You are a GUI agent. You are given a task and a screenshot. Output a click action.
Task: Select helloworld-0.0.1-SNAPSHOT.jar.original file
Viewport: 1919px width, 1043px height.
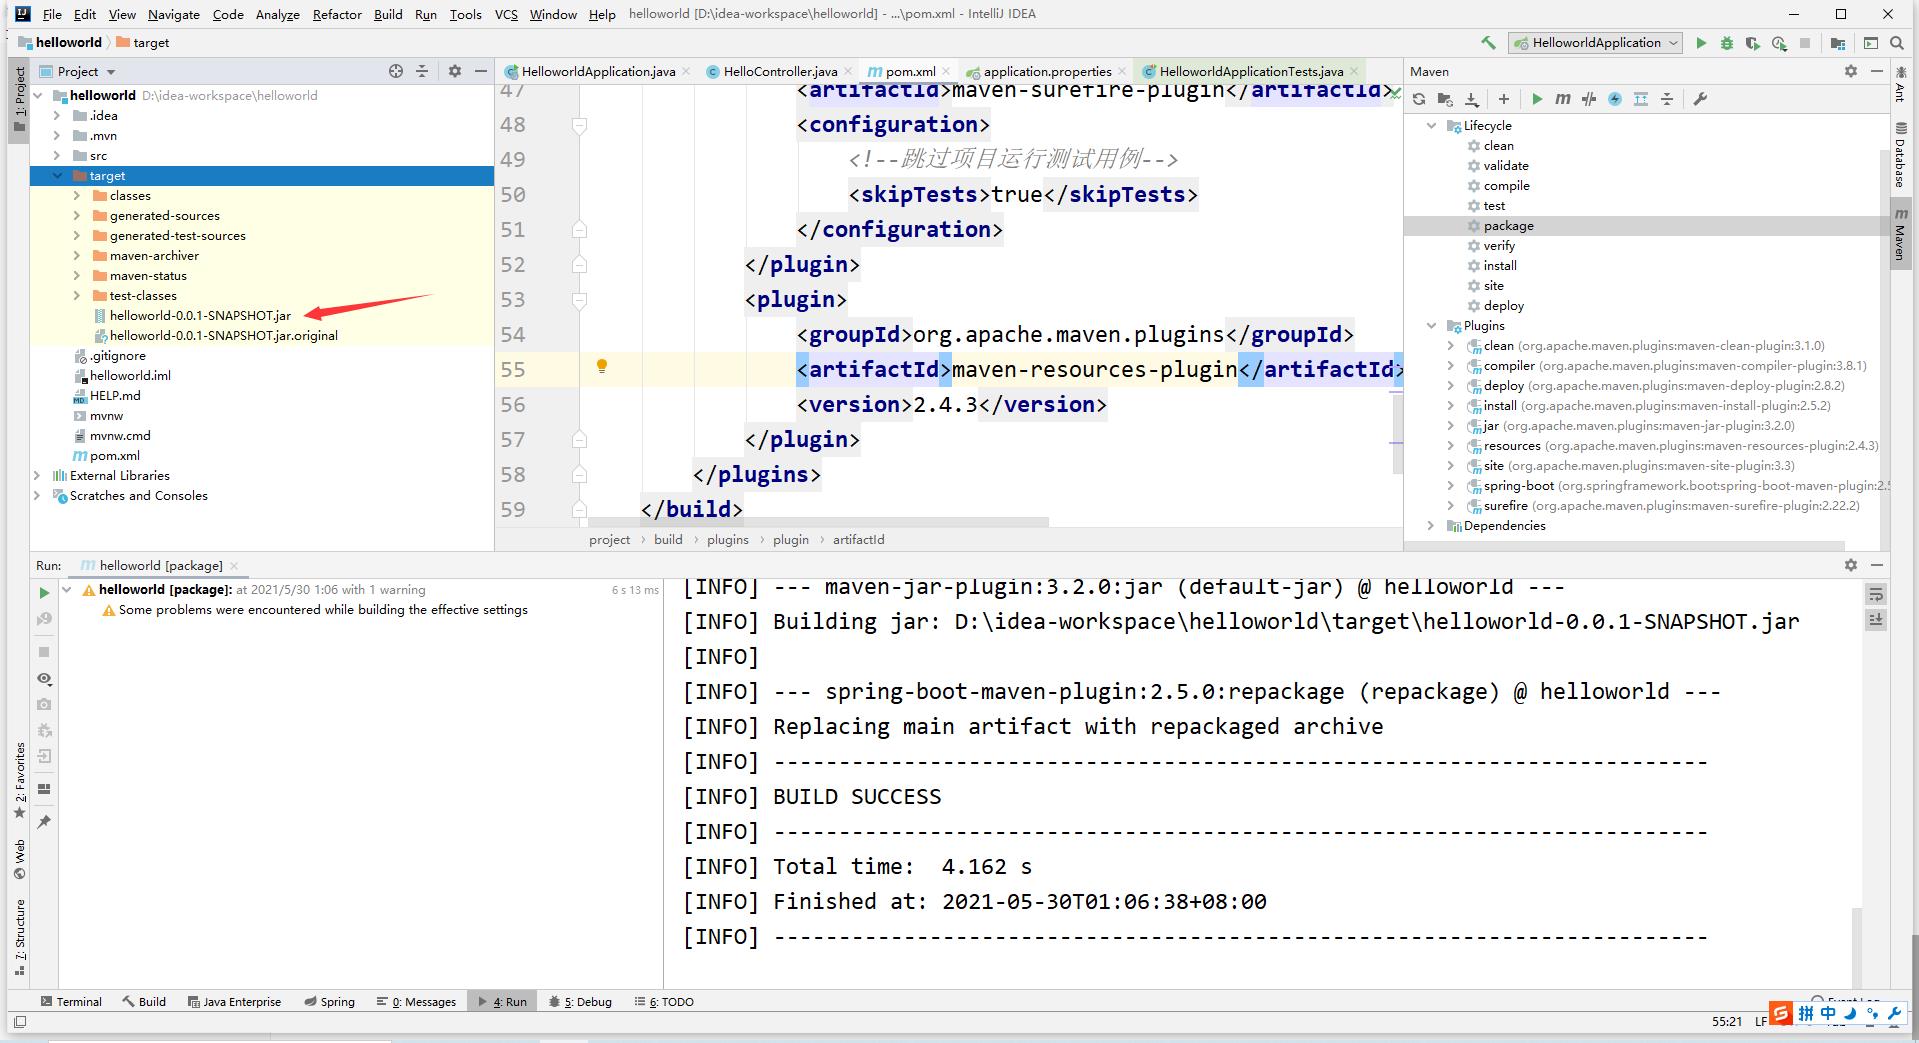click(x=224, y=336)
